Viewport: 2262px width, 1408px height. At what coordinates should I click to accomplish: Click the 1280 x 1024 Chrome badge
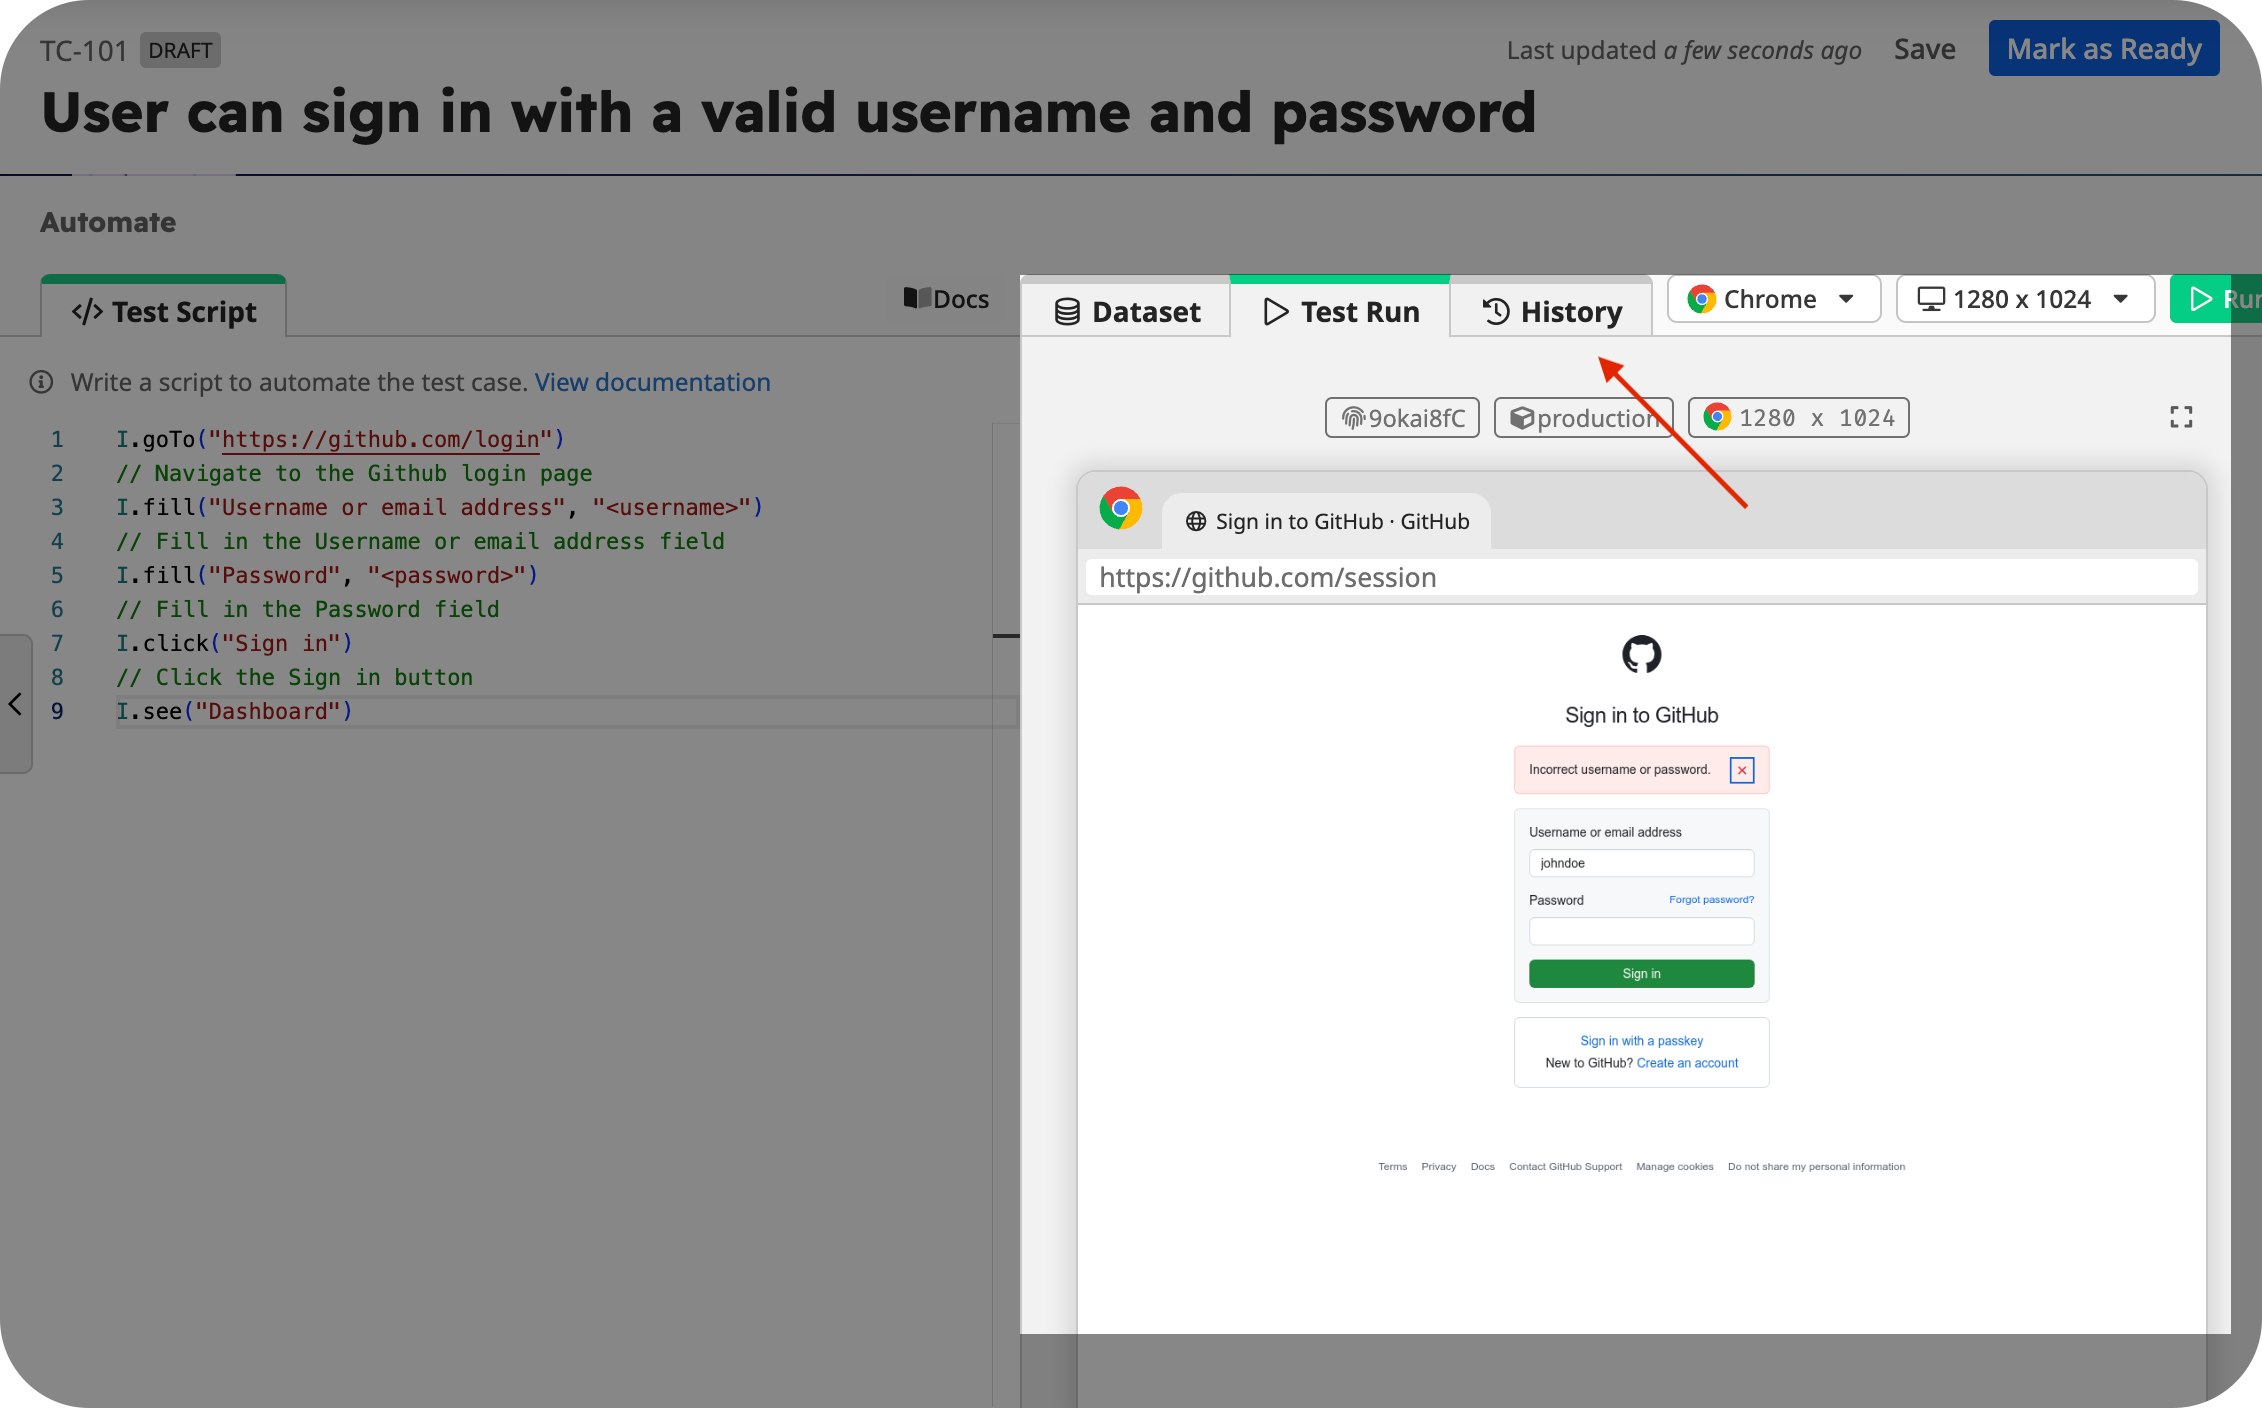(1798, 418)
